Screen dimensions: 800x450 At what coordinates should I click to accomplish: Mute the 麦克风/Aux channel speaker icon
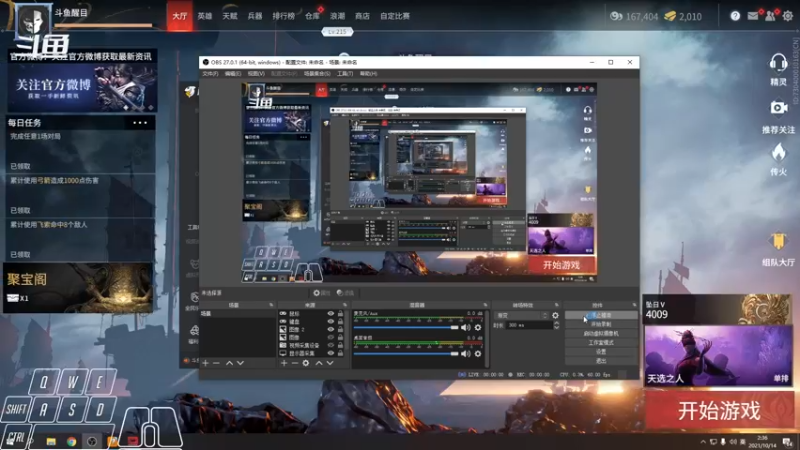coord(465,328)
